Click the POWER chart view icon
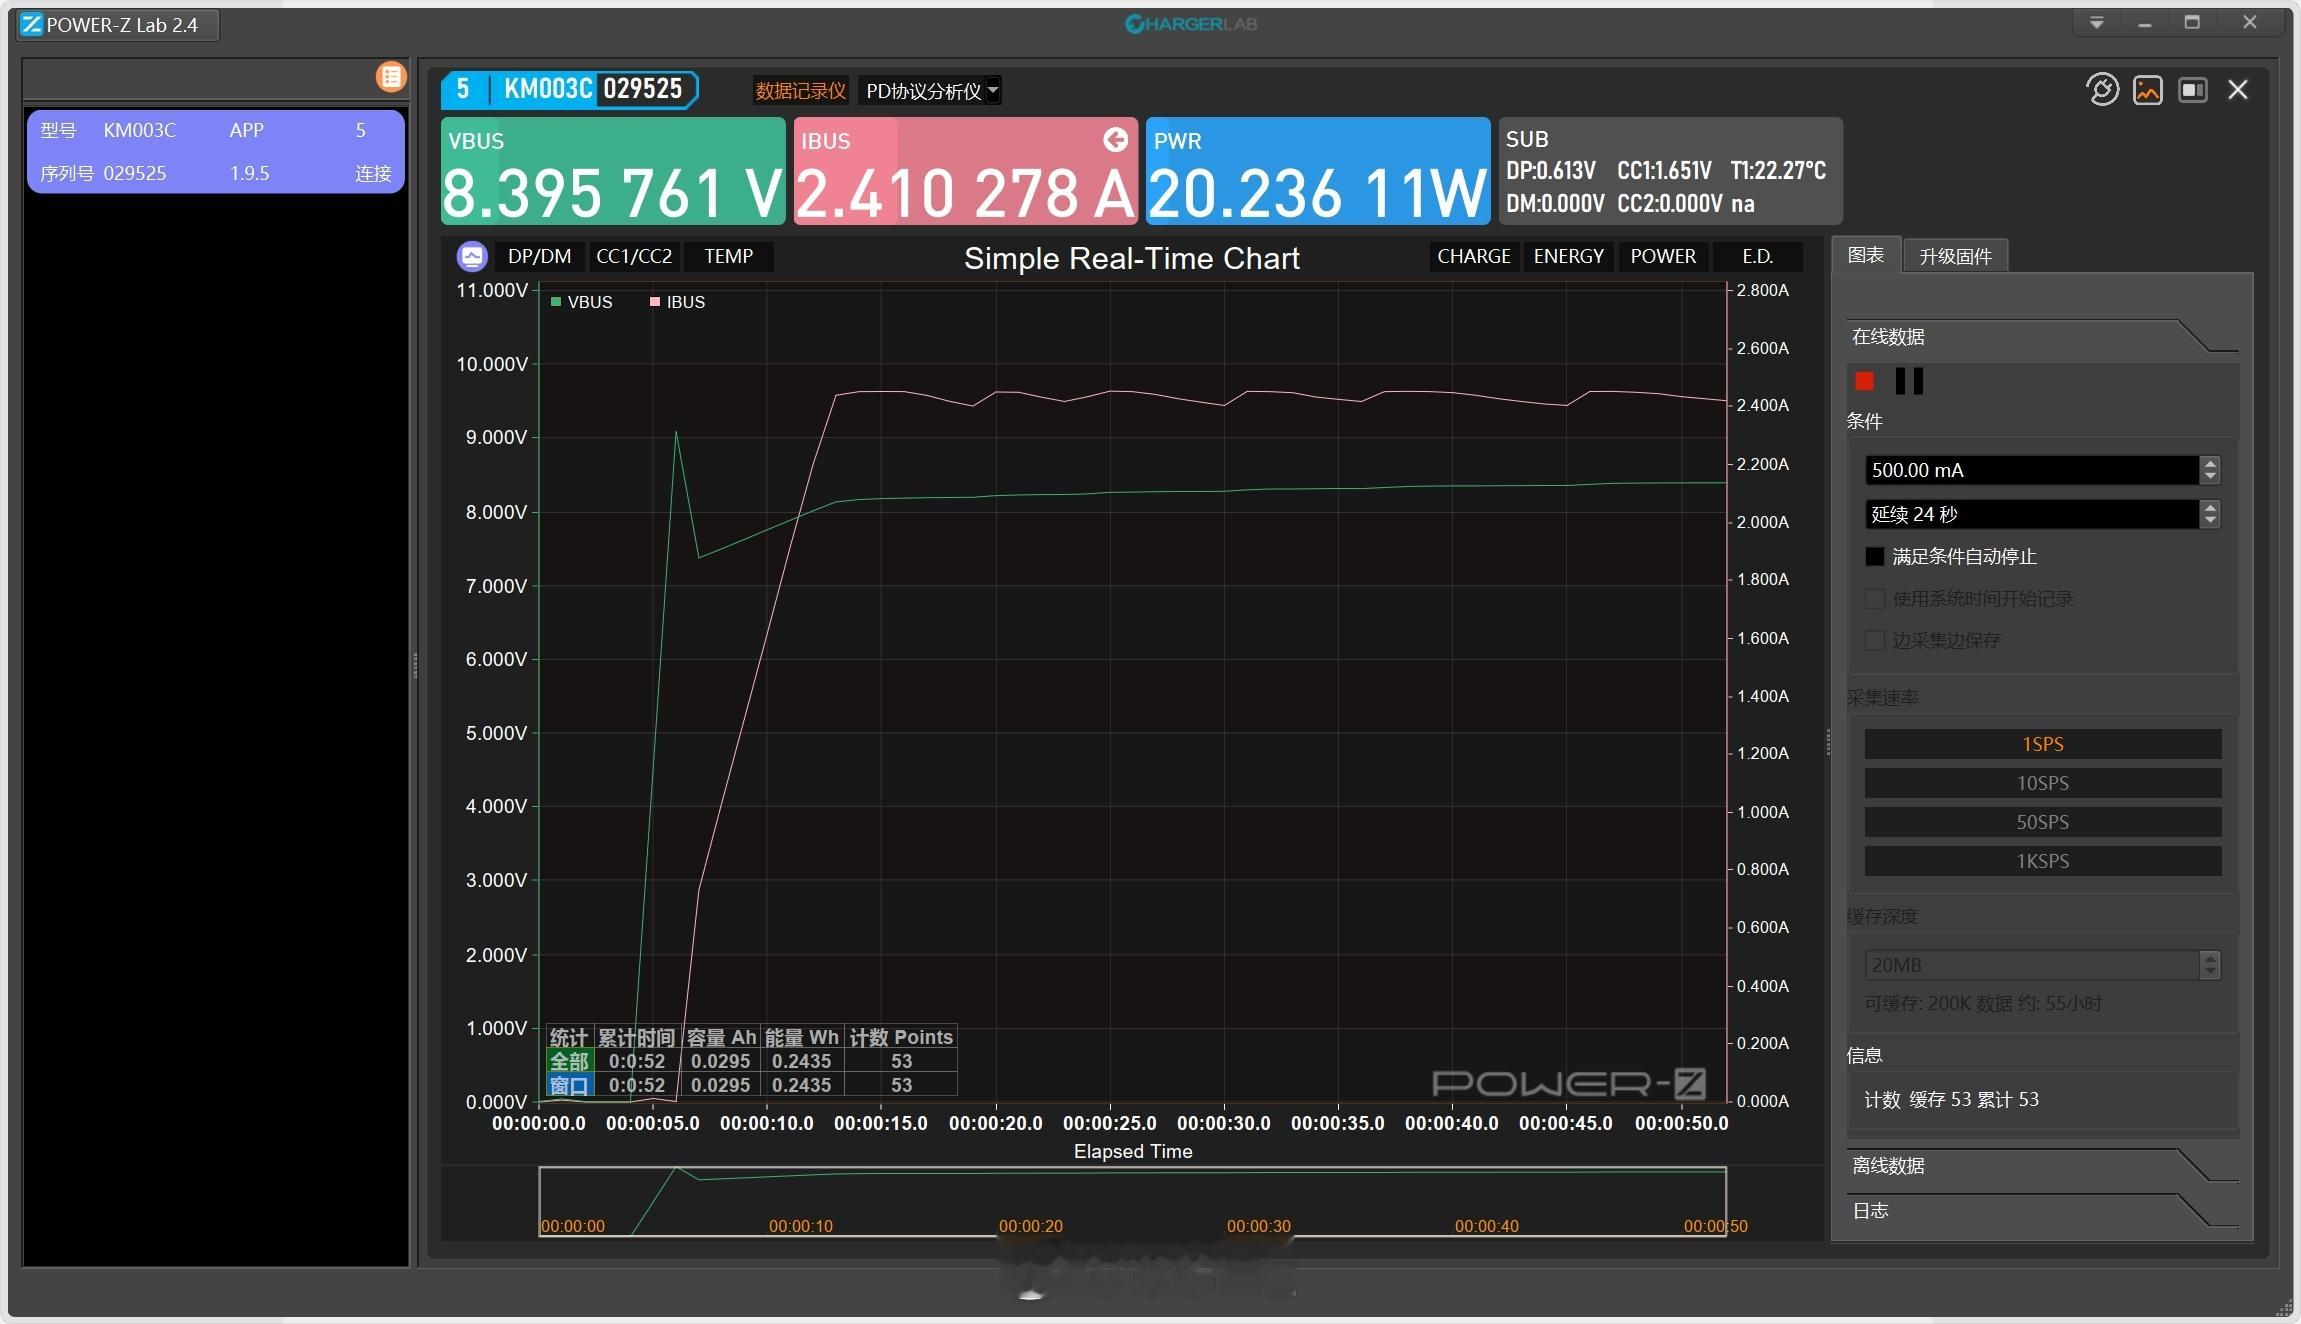 (x=1661, y=258)
